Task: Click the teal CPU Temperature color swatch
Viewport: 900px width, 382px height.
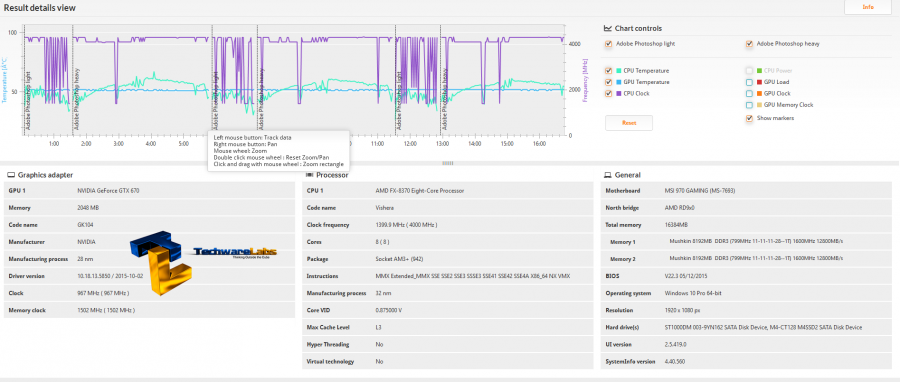Action: [619, 71]
